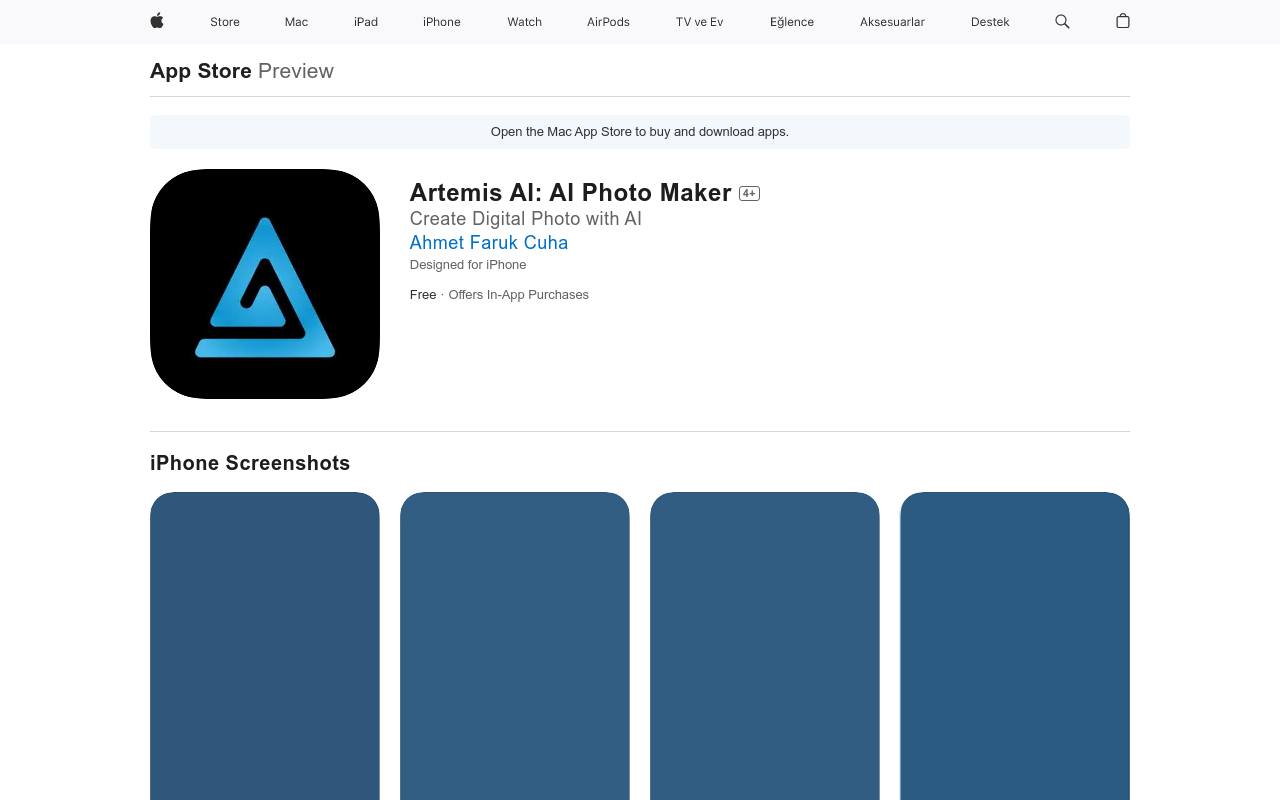This screenshot has width=1280, height=800.
Task: Click the Designed for iPhone text
Action: pyautogui.click(x=468, y=265)
